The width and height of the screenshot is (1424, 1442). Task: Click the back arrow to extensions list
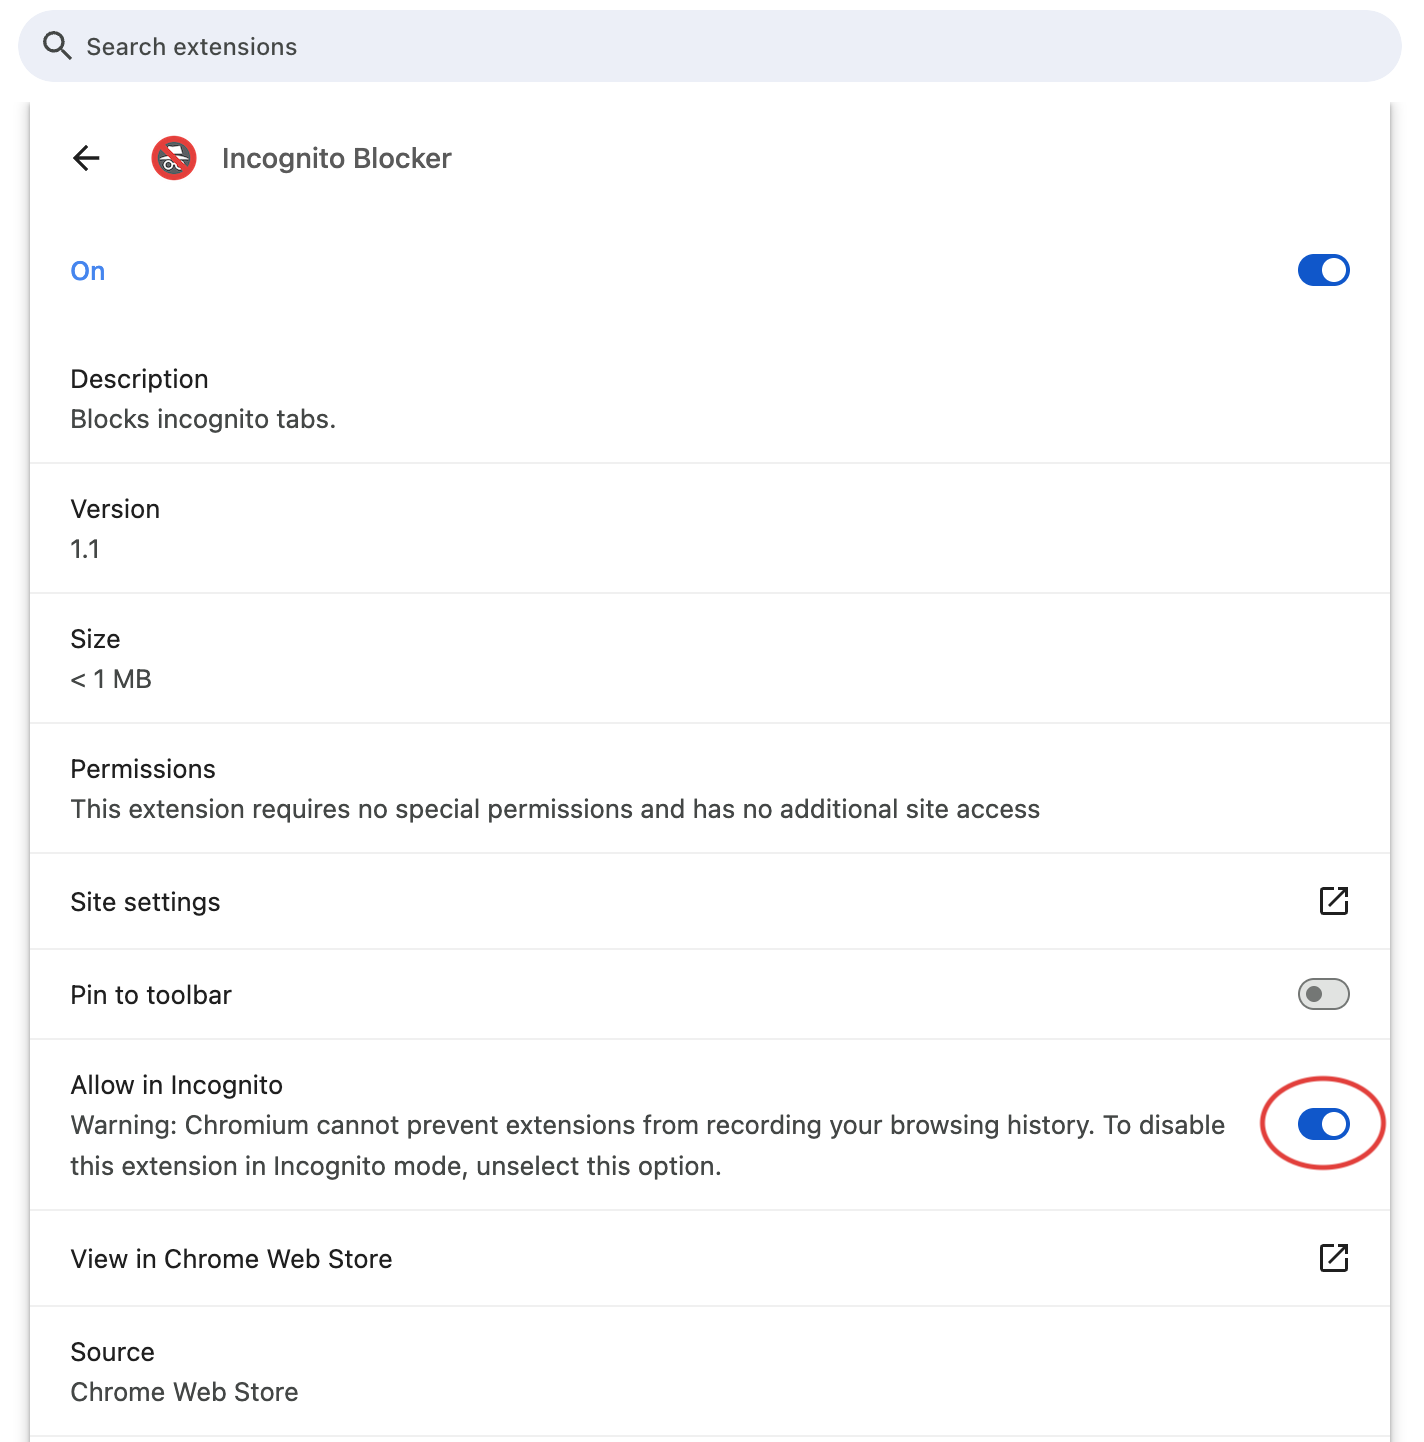click(x=87, y=158)
